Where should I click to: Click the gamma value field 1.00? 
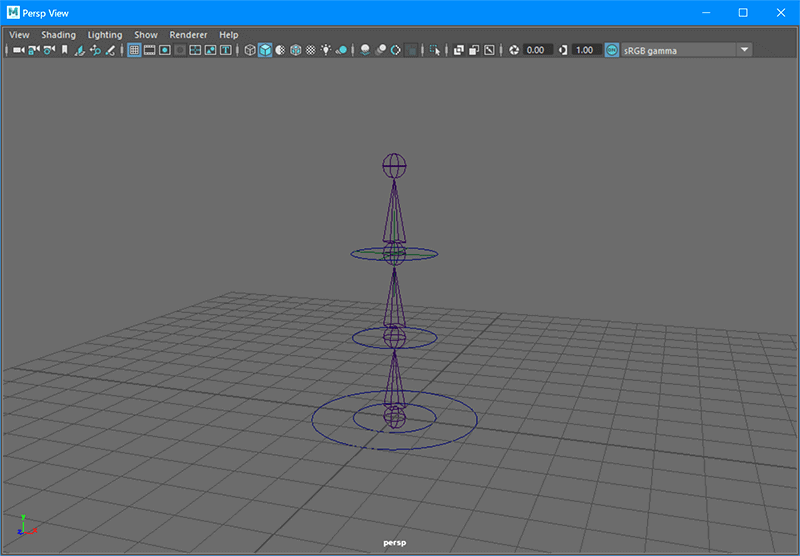[x=587, y=50]
